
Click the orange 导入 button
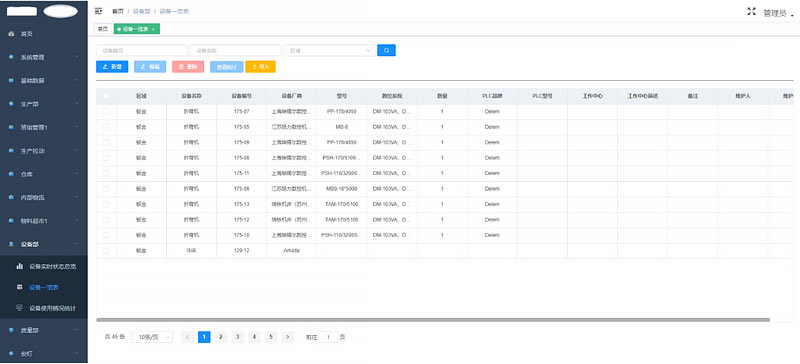(x=260, y=67)
